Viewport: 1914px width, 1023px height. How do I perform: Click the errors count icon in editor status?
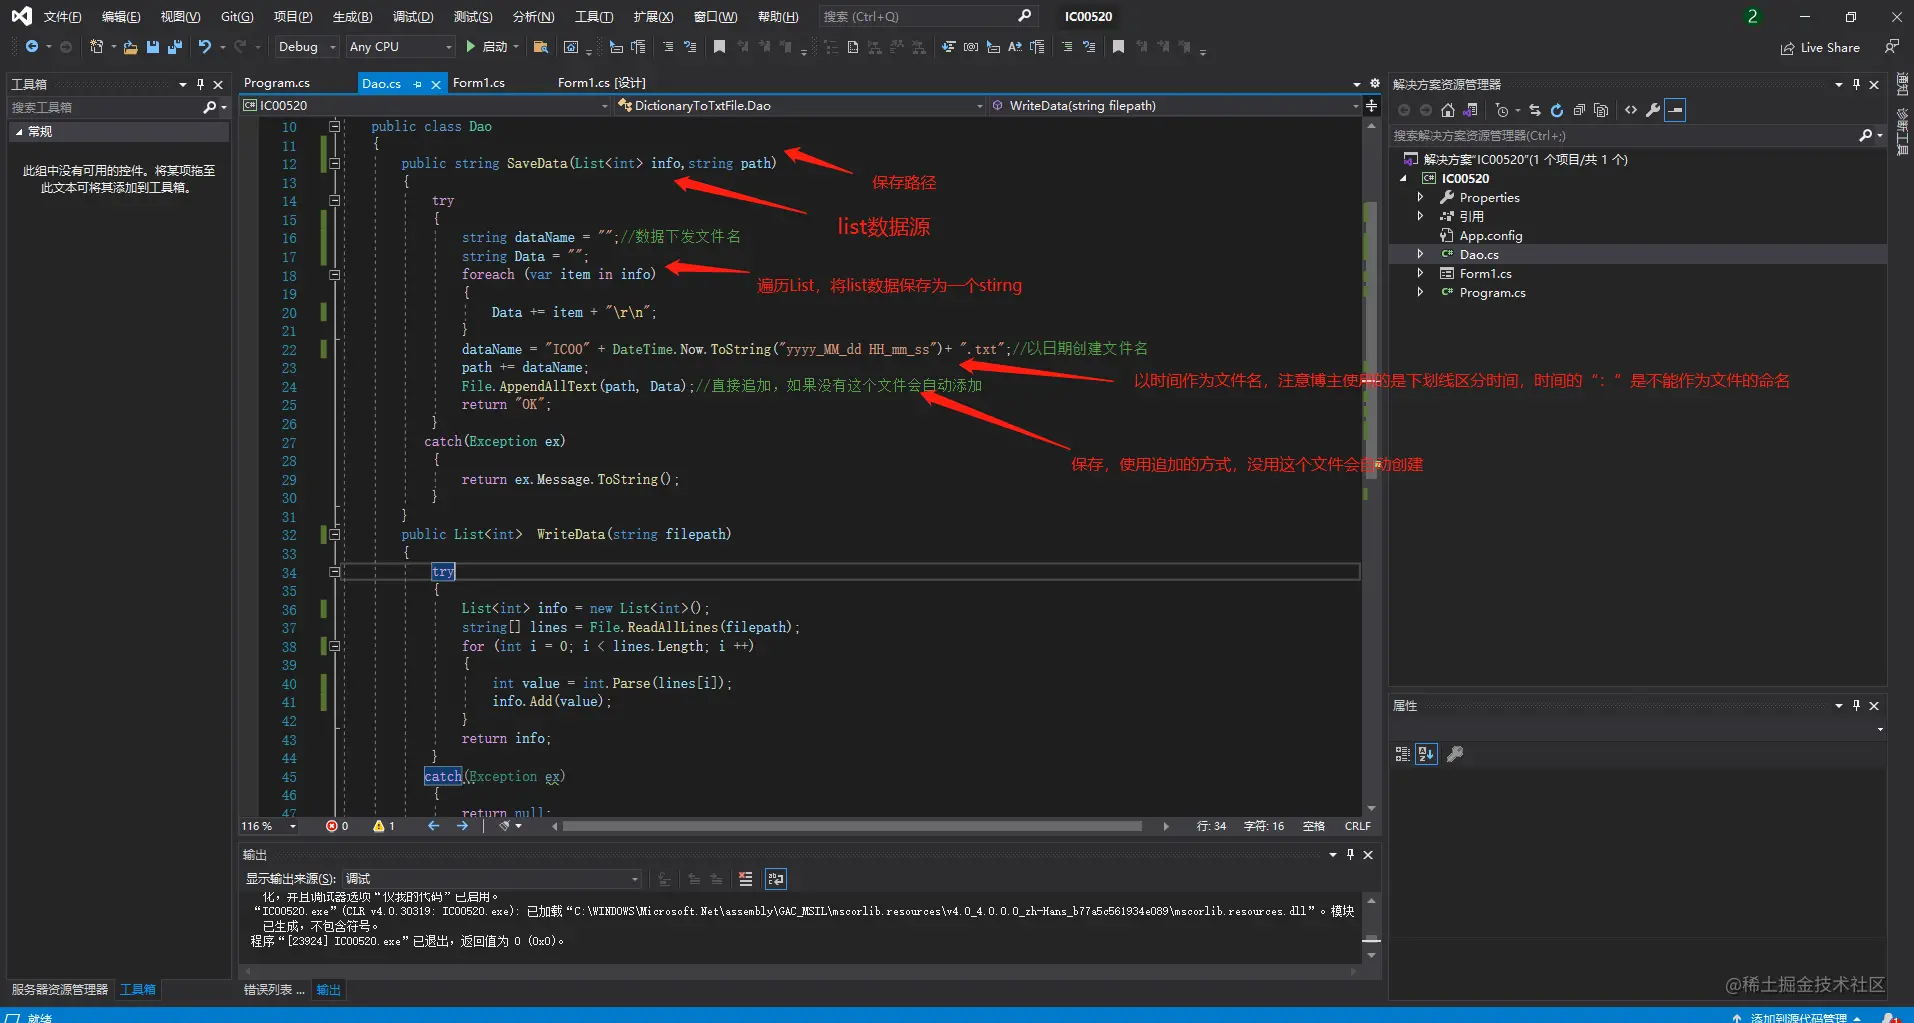point(337,826)
